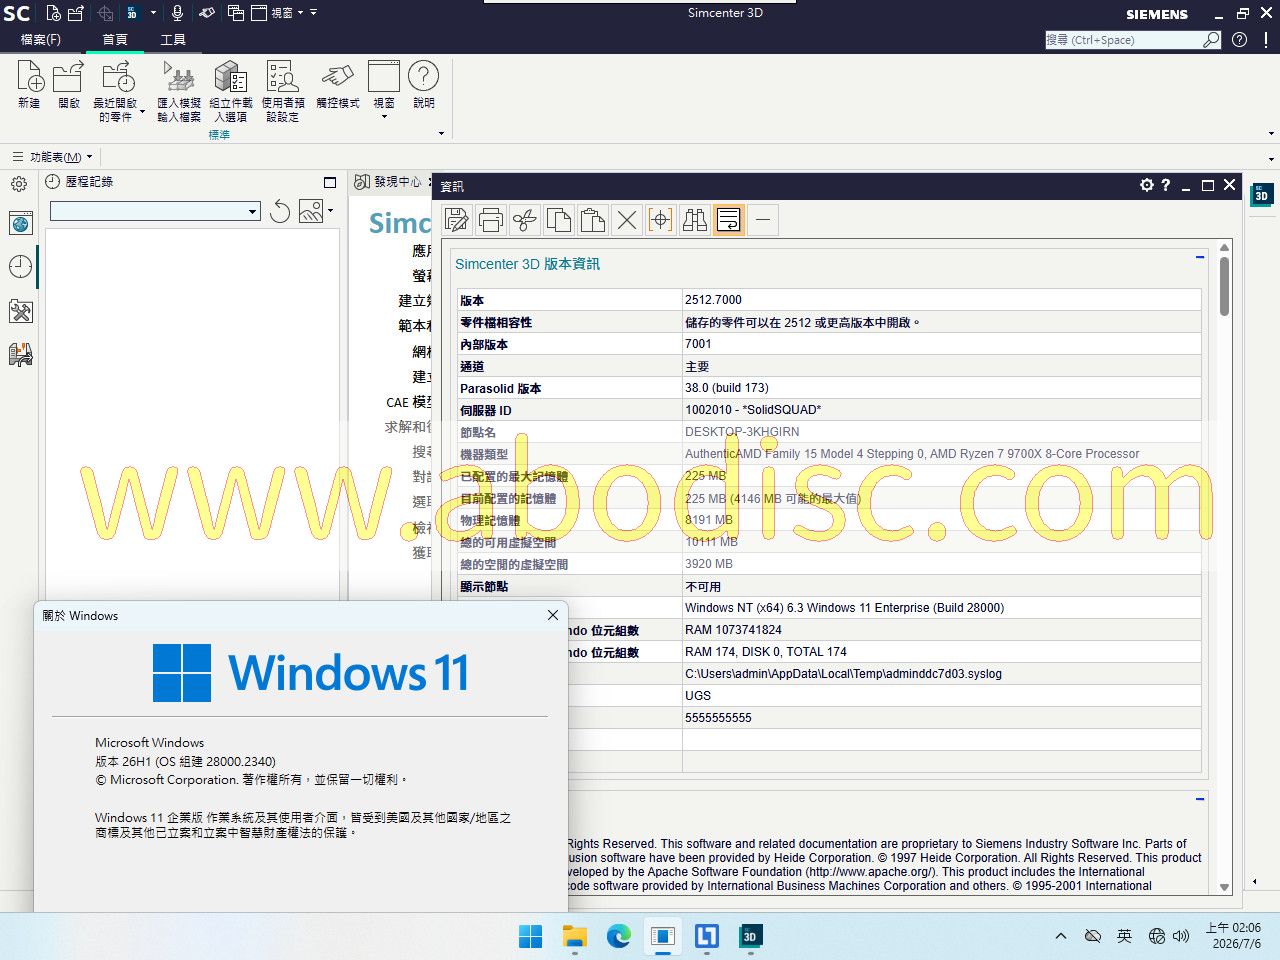The image size is (1280, 960).
Task: Click the syslog file path cell
Action: [942, 674]
